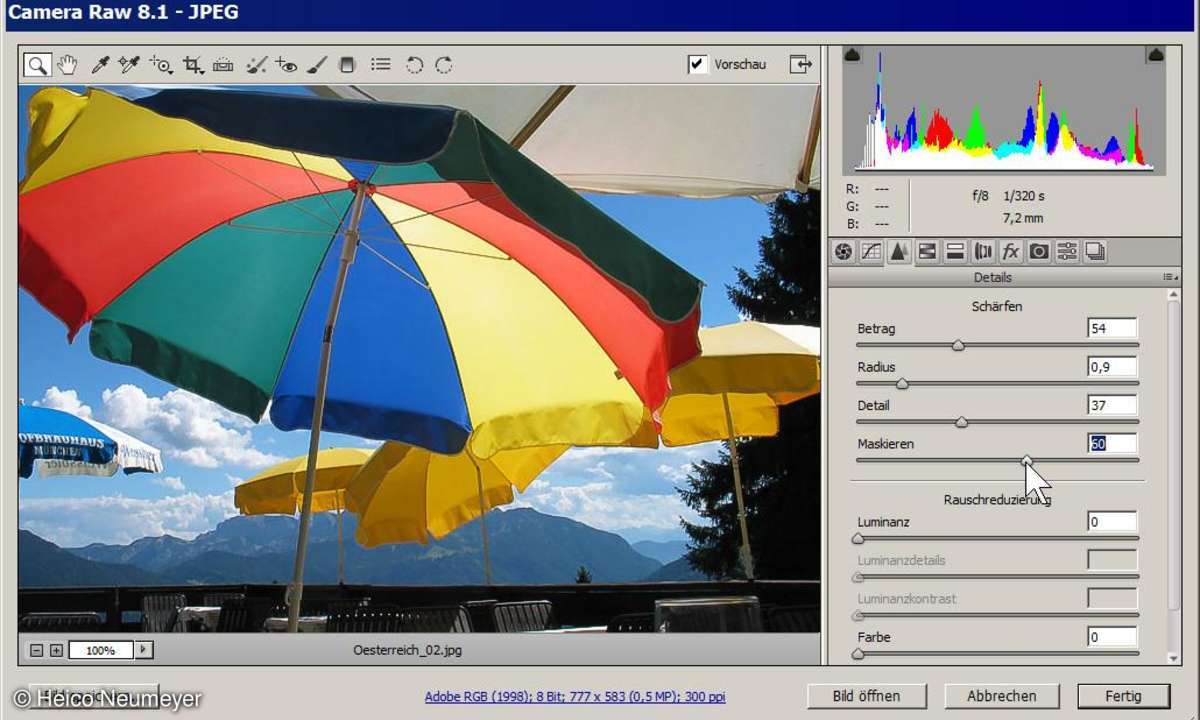Open the Tone Curve tab
The width and height of the screenshot is (1200, 720).
pos(871,251)
